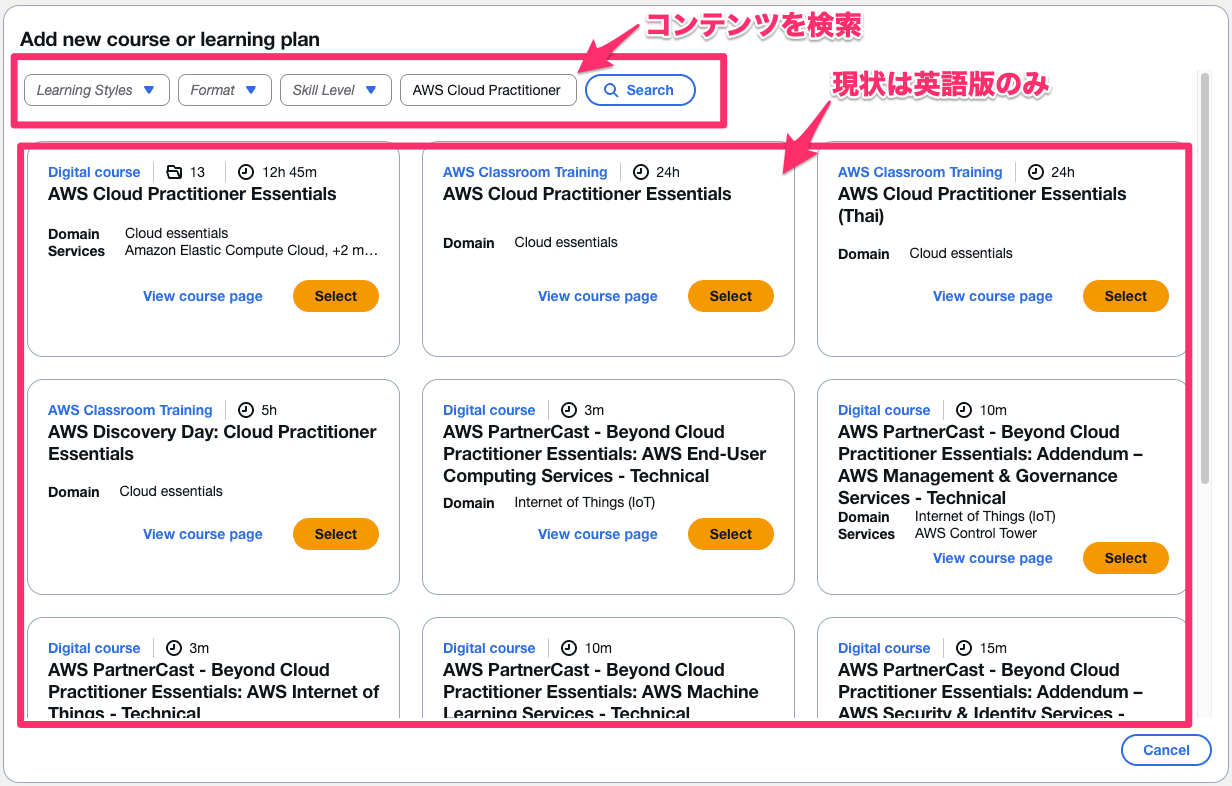1232x786 pixels.
Task: Click the Digital course label on the 12h 45m card
Action: pyautogui.click(x=94, y=172)
